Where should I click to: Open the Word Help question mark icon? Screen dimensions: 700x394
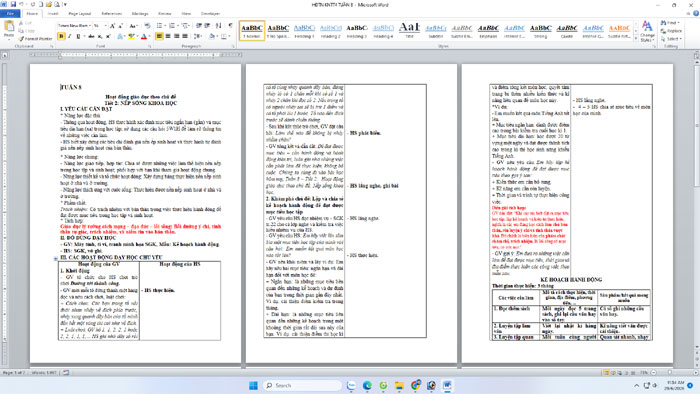coord(696,14)
